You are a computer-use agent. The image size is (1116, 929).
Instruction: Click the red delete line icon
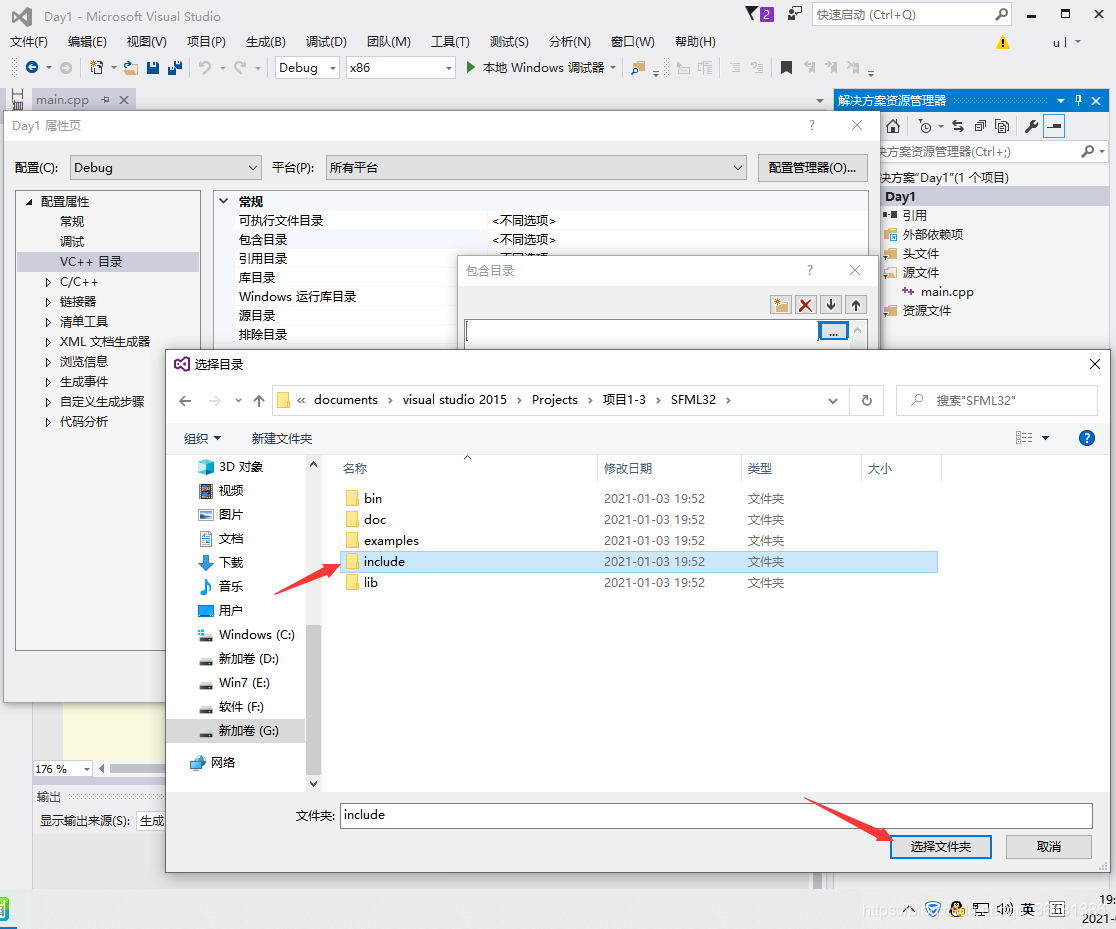pyautogui.click(x=806, y=305)
